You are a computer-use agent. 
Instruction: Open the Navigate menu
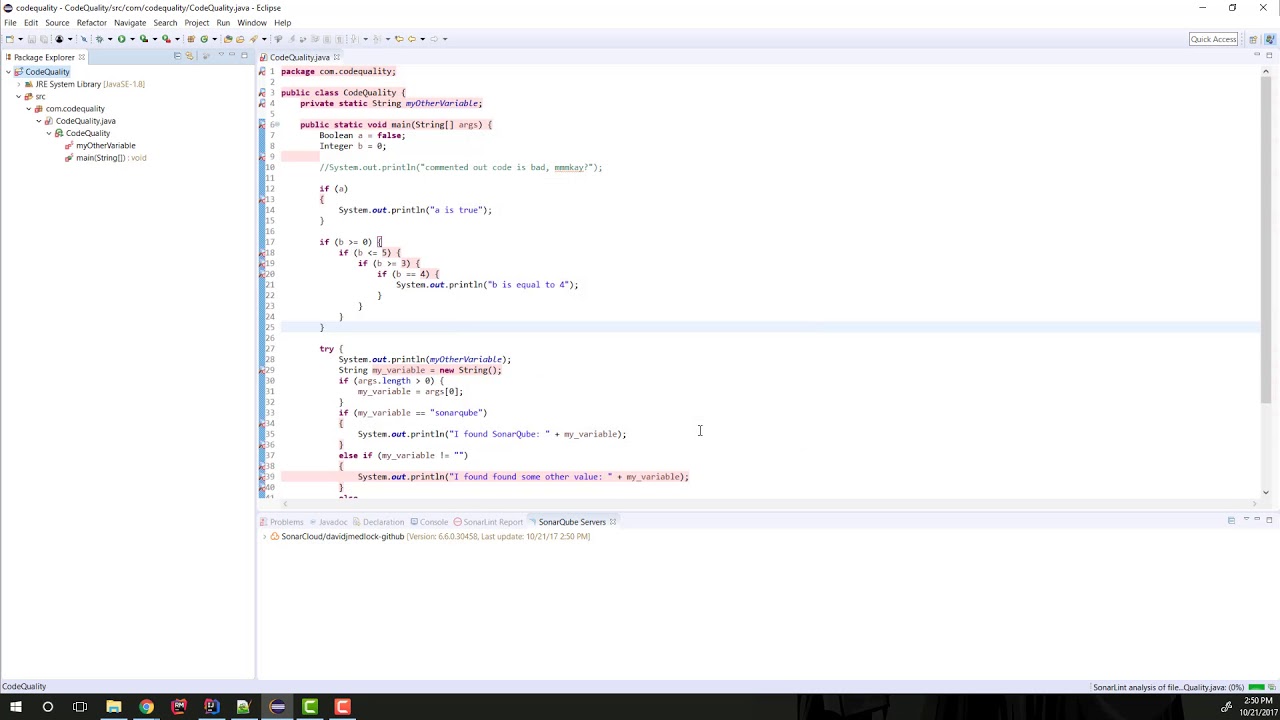point(130,22)
